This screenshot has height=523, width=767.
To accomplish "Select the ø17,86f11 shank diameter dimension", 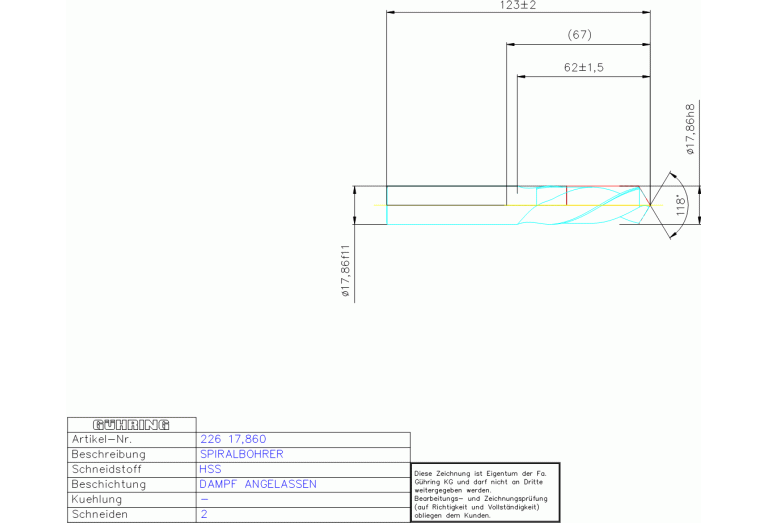I will pos(346,271).
